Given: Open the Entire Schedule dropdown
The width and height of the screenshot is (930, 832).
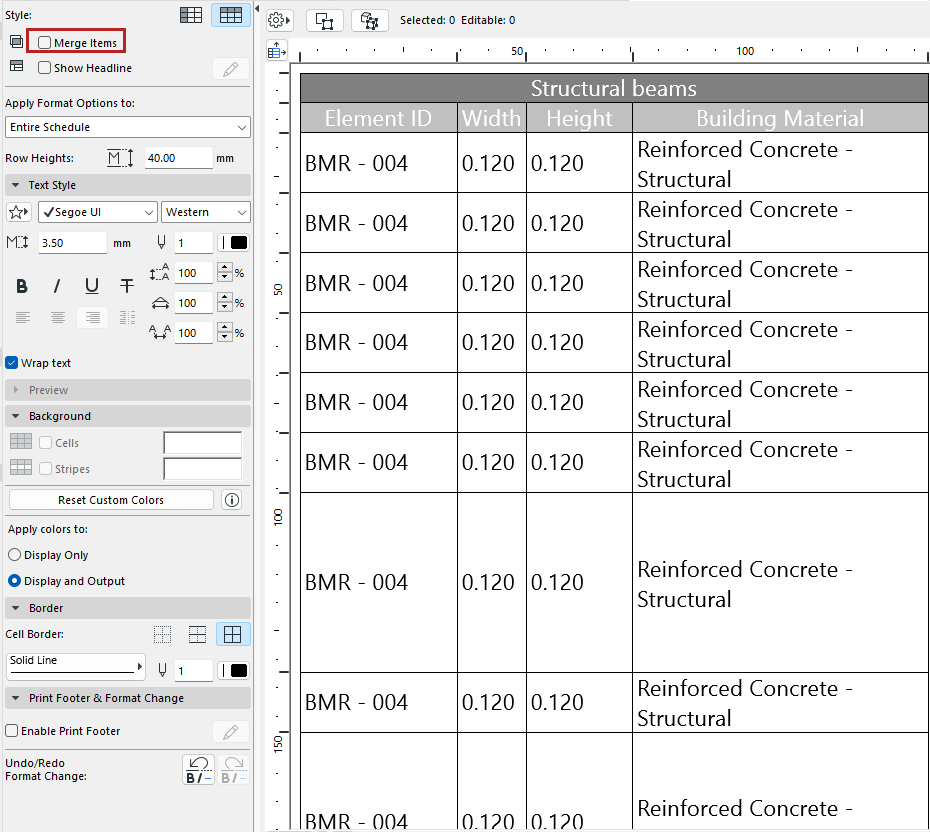Looking at the screenshot, I should (127, 127).
